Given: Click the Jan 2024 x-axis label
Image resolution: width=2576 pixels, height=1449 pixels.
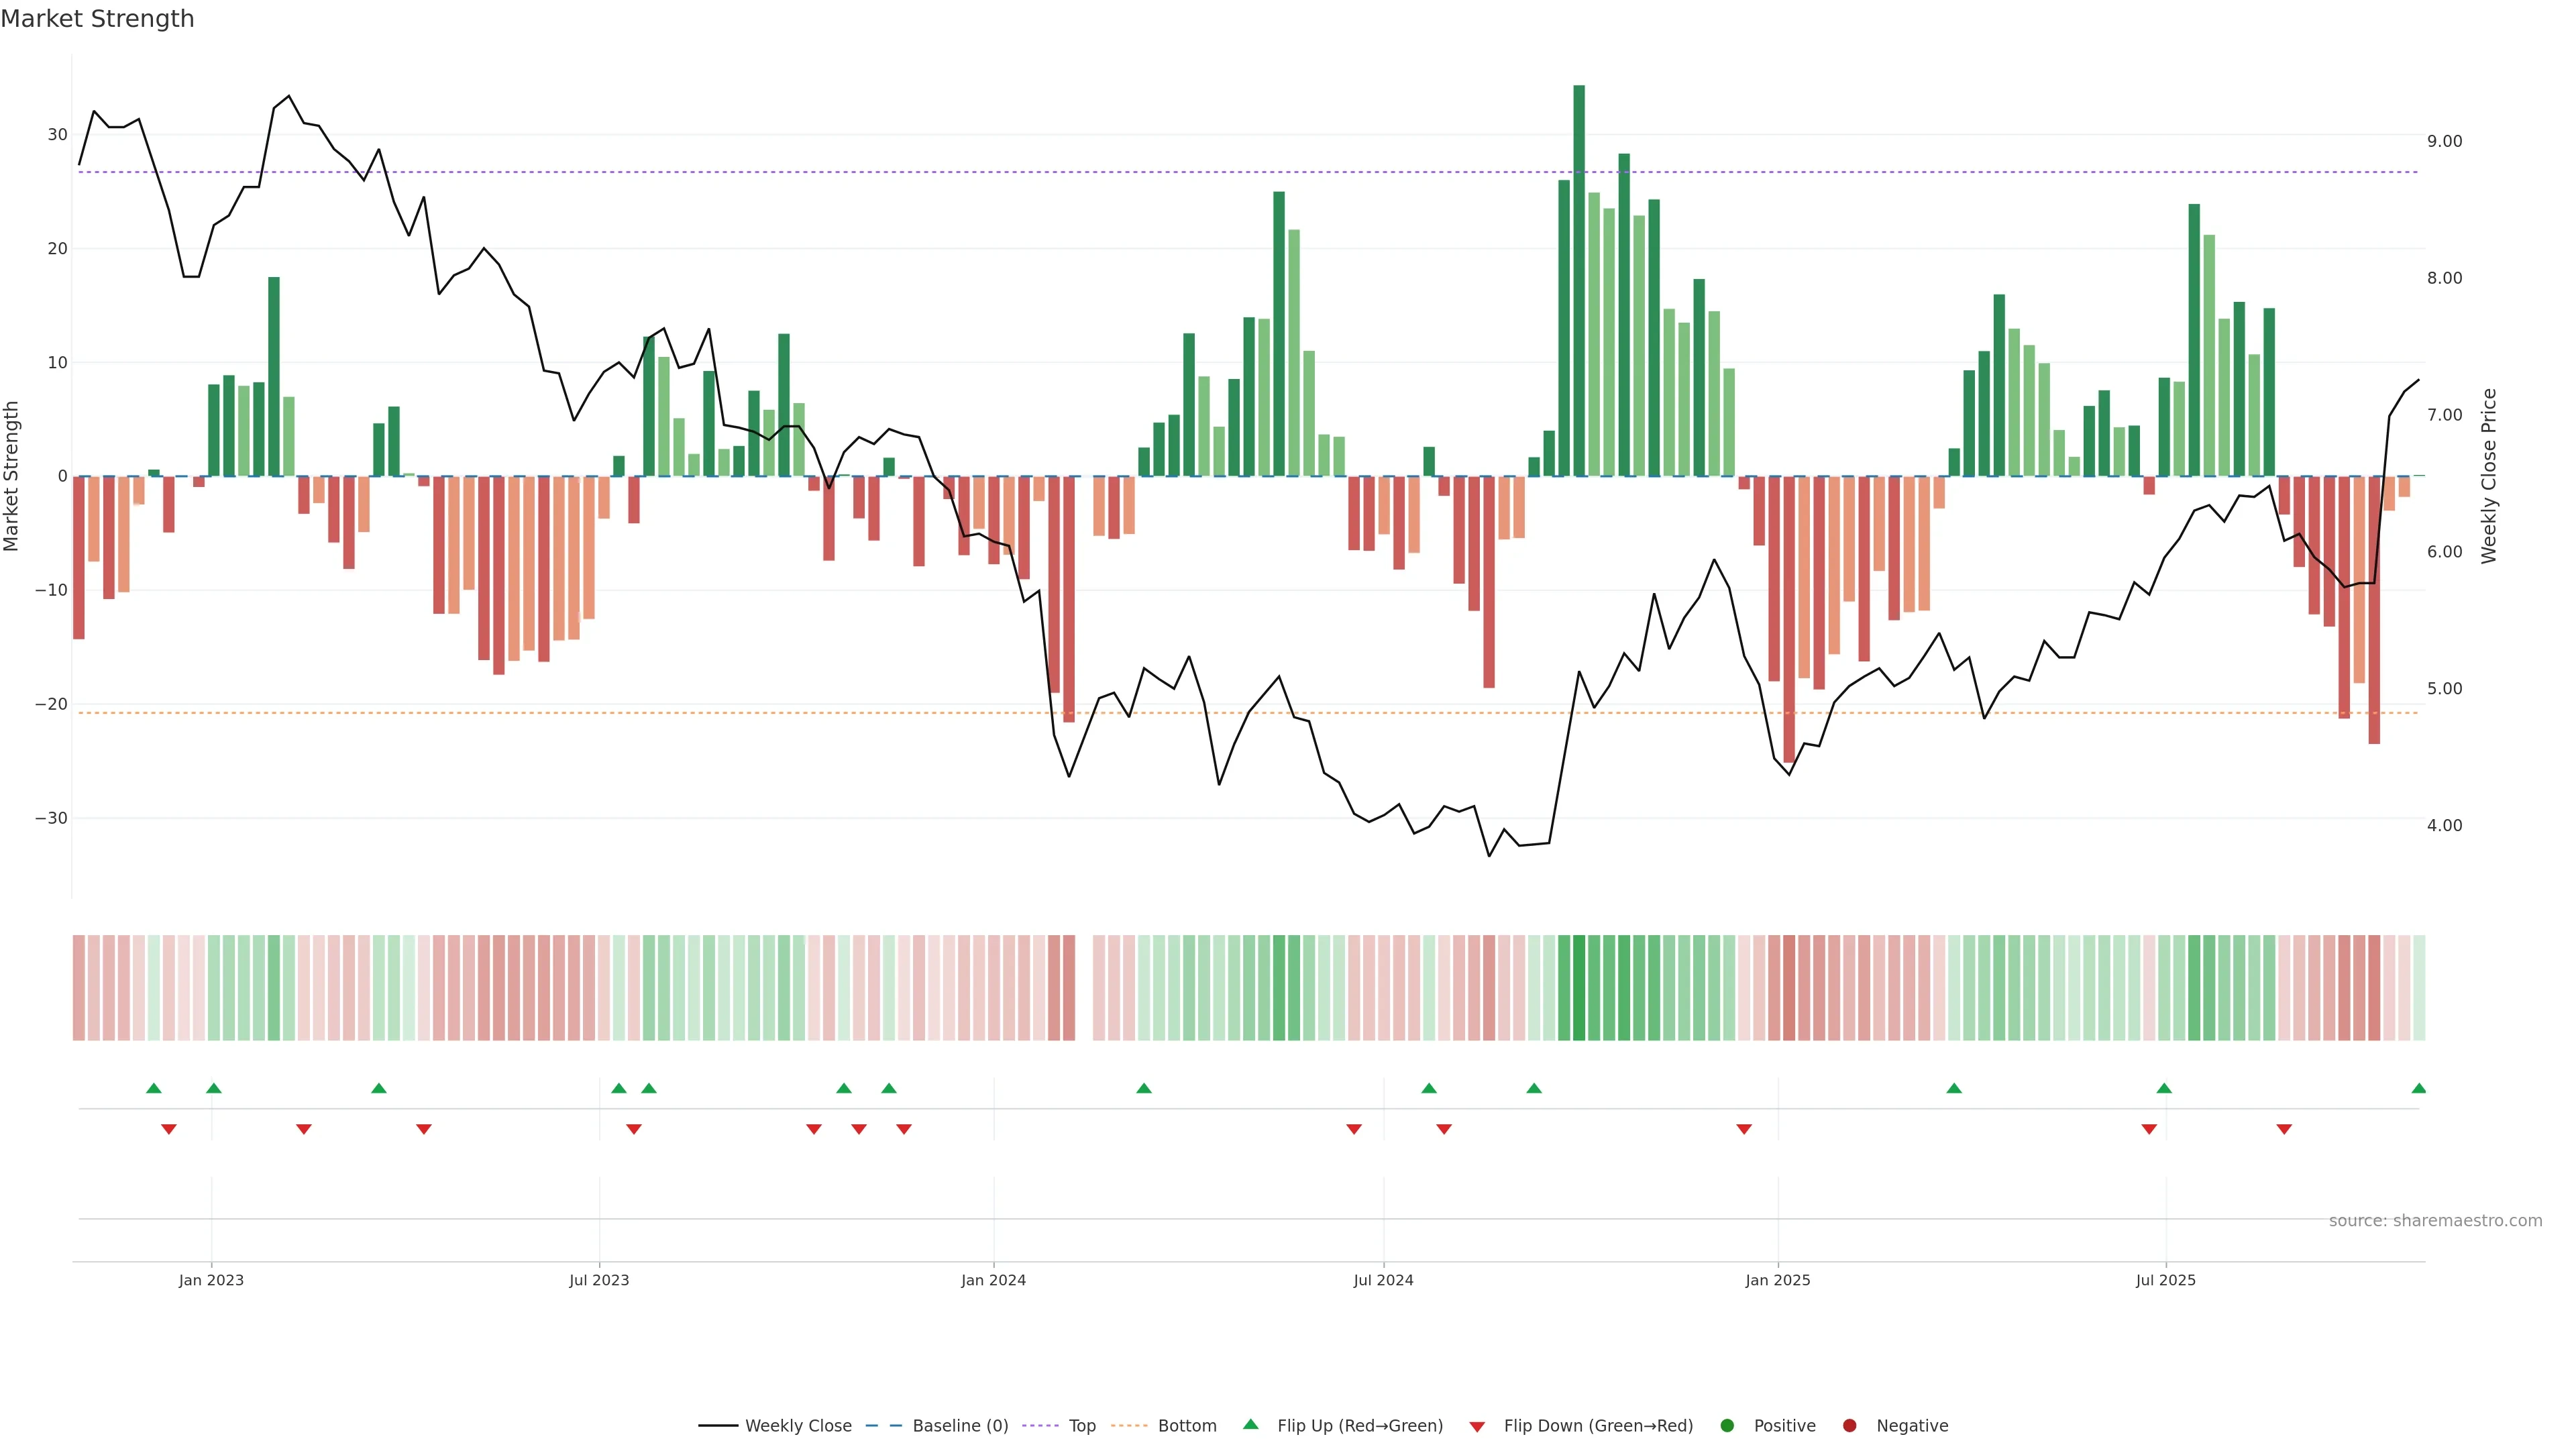Looking at the screenshot, I should click(x=993, y=1280).
